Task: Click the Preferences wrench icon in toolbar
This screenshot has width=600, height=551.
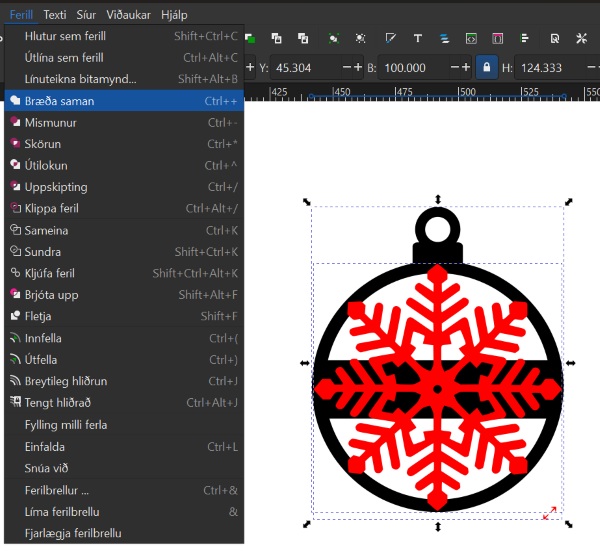Action: pos(581,38)
